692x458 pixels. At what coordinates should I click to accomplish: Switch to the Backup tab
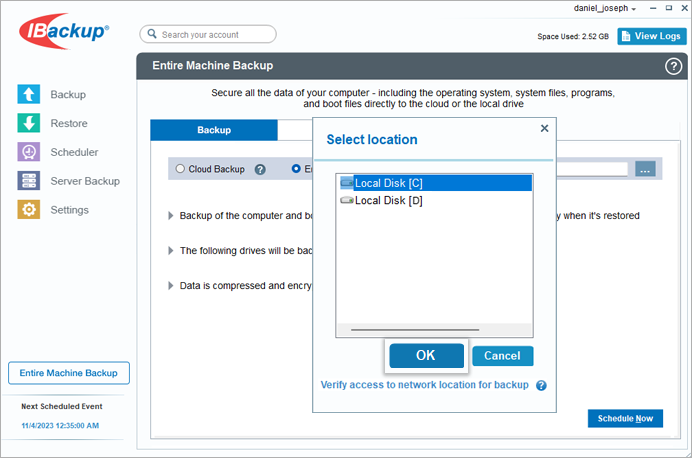point(214,130)
